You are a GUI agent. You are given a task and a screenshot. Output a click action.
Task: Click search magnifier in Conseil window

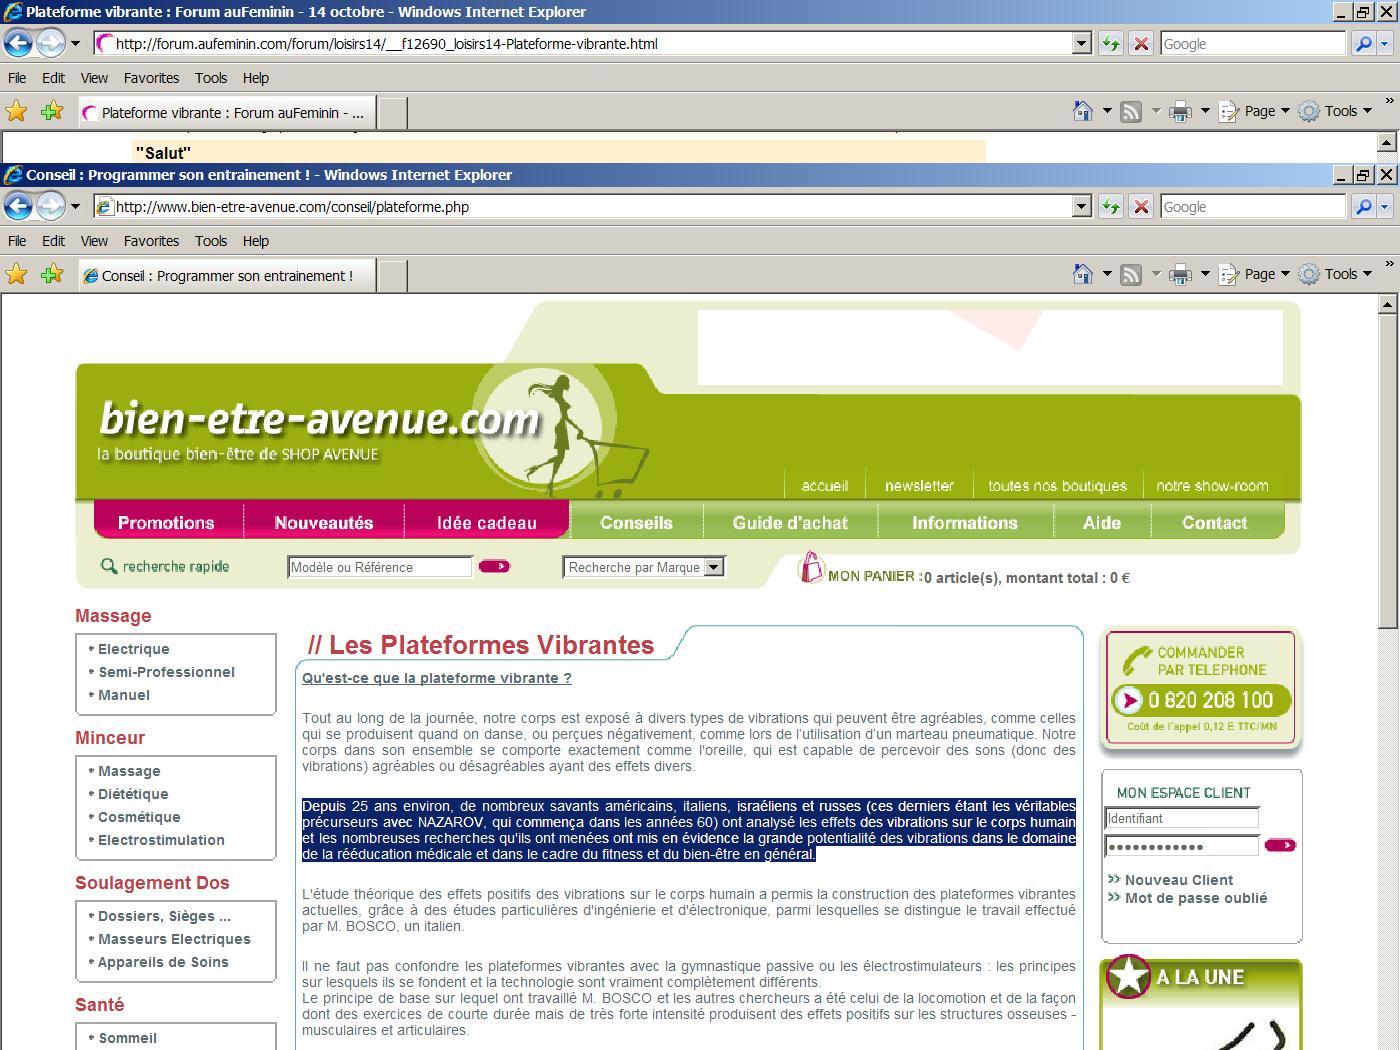click(x=1363, y=206)
